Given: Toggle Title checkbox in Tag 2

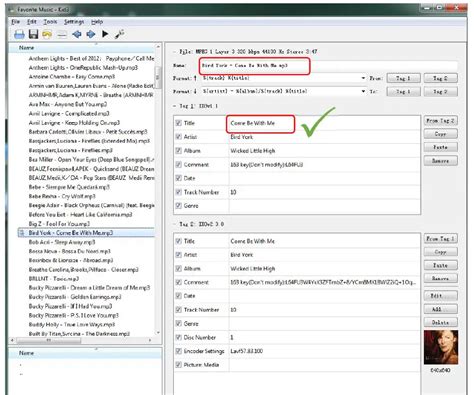Looking at the screenshot, I should [x=178, y=241].
